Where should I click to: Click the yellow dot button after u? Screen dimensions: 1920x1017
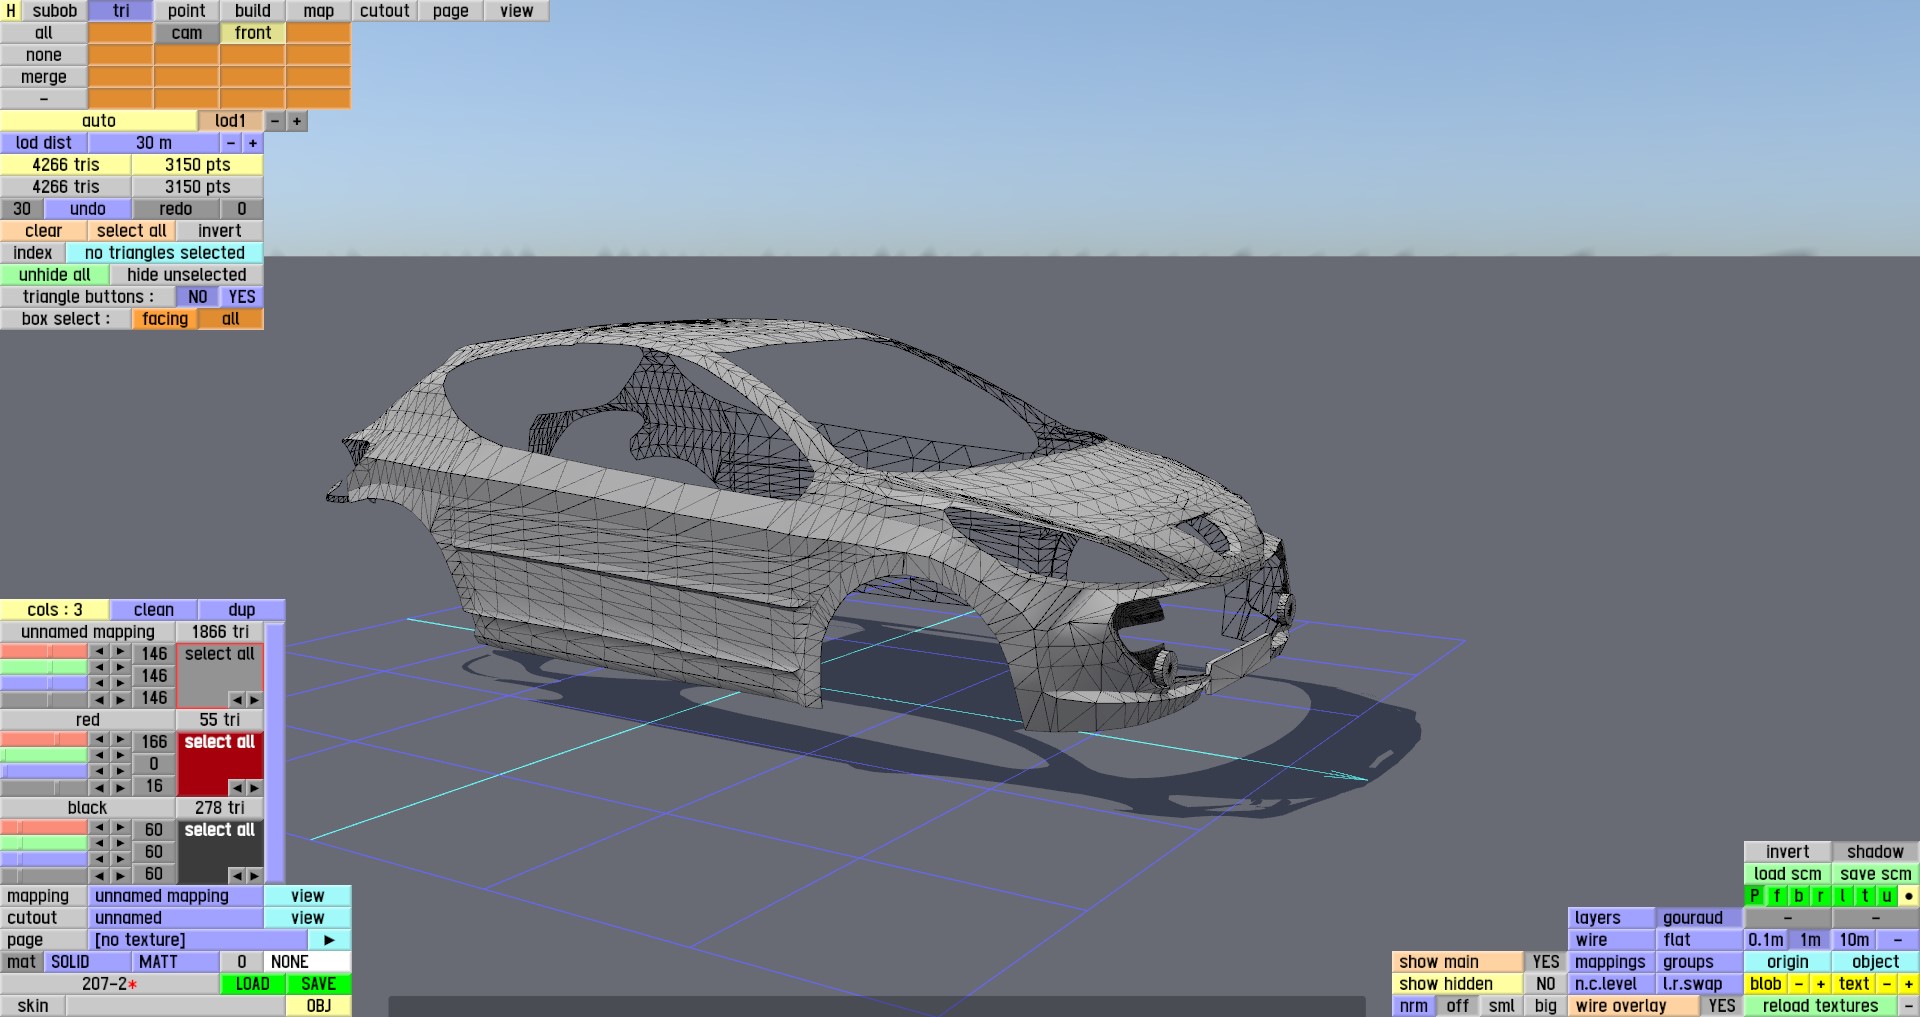(x=1909, y=896)
